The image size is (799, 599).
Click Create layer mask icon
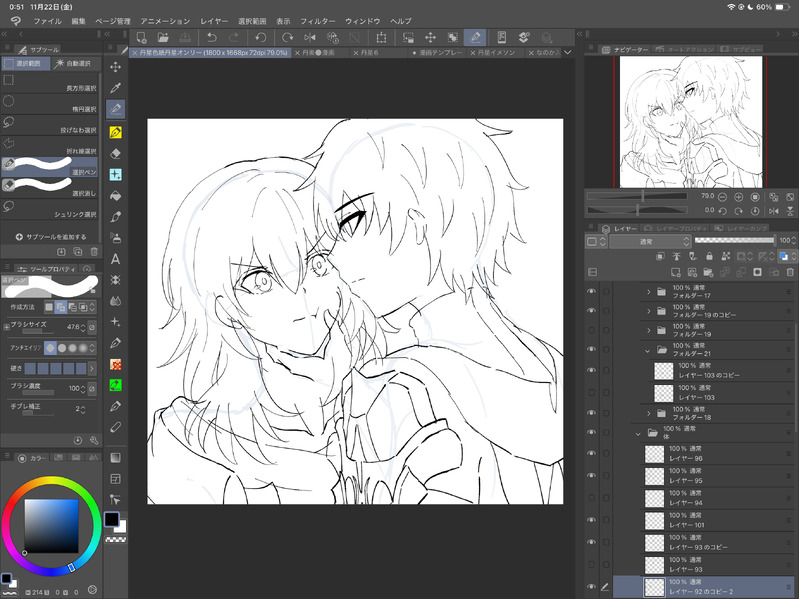click(x=758, y=273)
